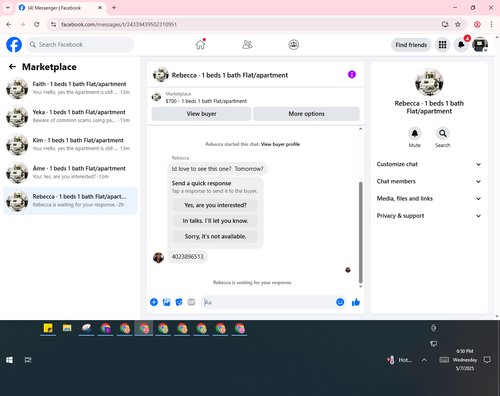Viewport: 500px width, 396px height.
Task: Expand Media, files and links section
Action: 429,199
